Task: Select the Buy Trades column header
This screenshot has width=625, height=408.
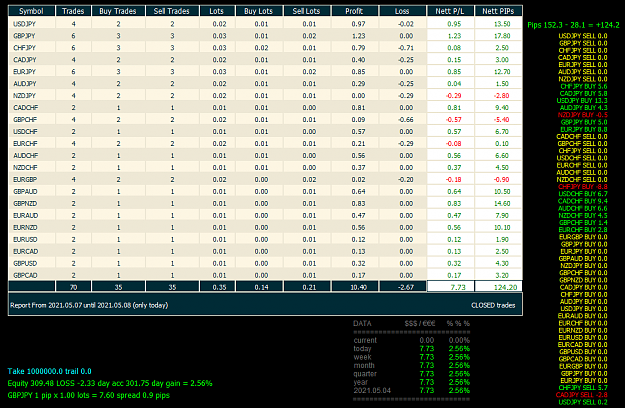Action: [118, 11]
